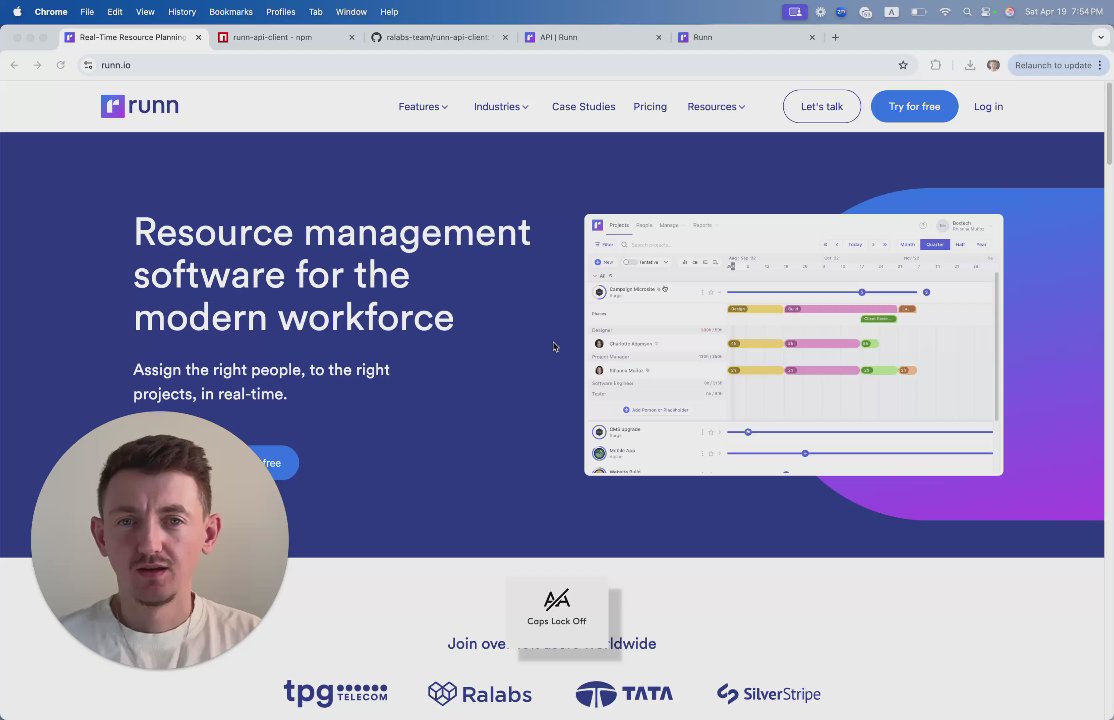Open the keyboard input source menu
Image resolution: width=1114 pixels, height=720 pixels.
coord(892,11)
